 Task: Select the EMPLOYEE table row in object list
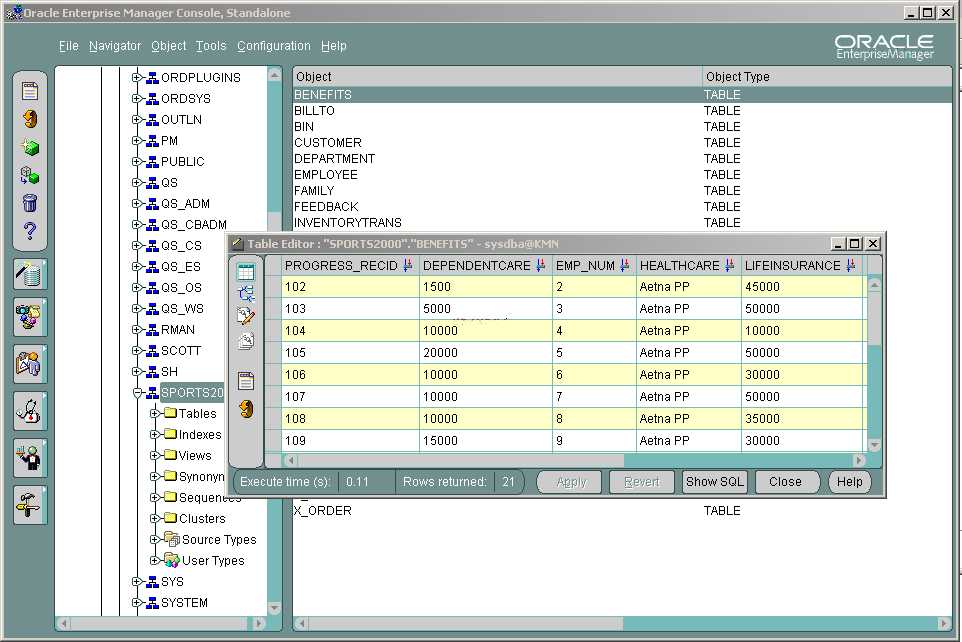pyautogui.click(x=622, y=174)
